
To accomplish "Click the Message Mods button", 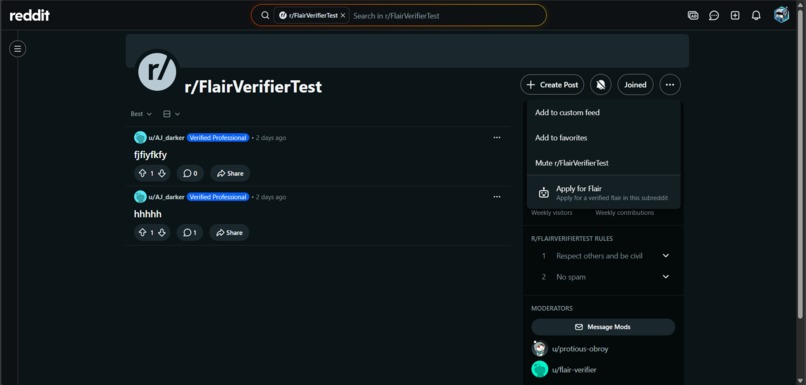I will 603,327.
